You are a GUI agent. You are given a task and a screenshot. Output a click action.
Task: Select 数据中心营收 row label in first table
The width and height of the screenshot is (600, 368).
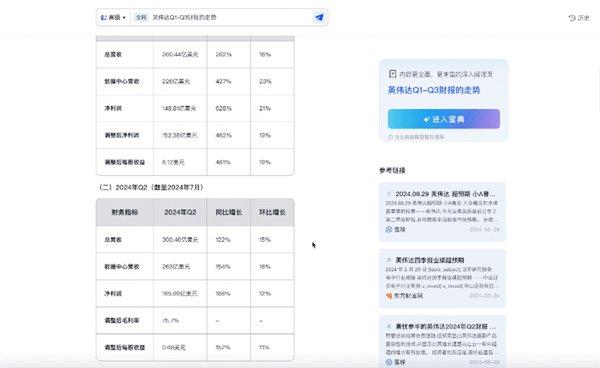pos(122,81)
